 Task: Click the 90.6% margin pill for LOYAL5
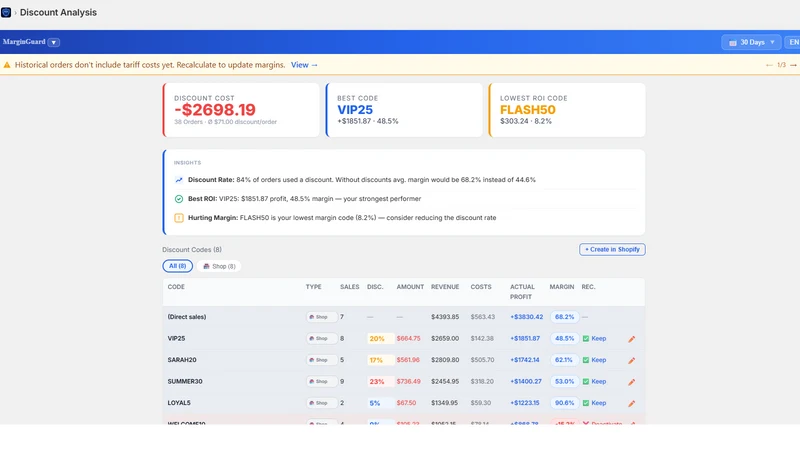564,403
